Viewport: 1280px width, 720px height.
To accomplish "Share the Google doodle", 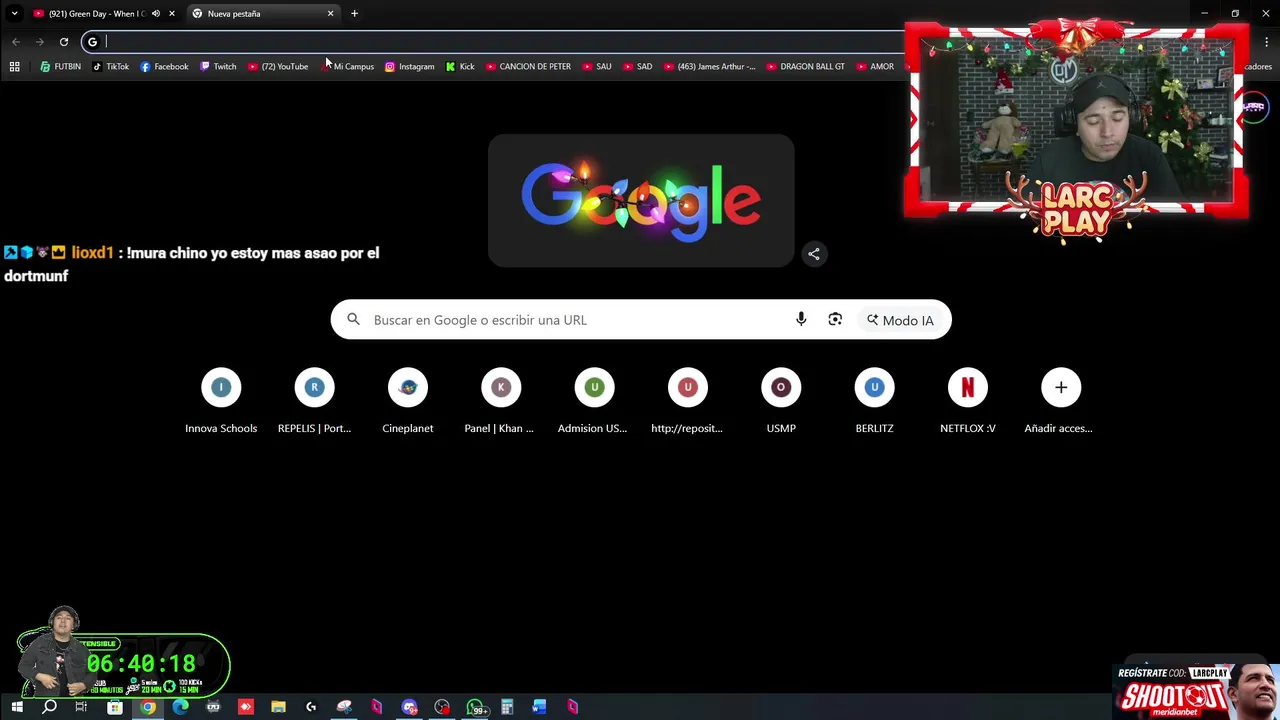I will 814,254.
